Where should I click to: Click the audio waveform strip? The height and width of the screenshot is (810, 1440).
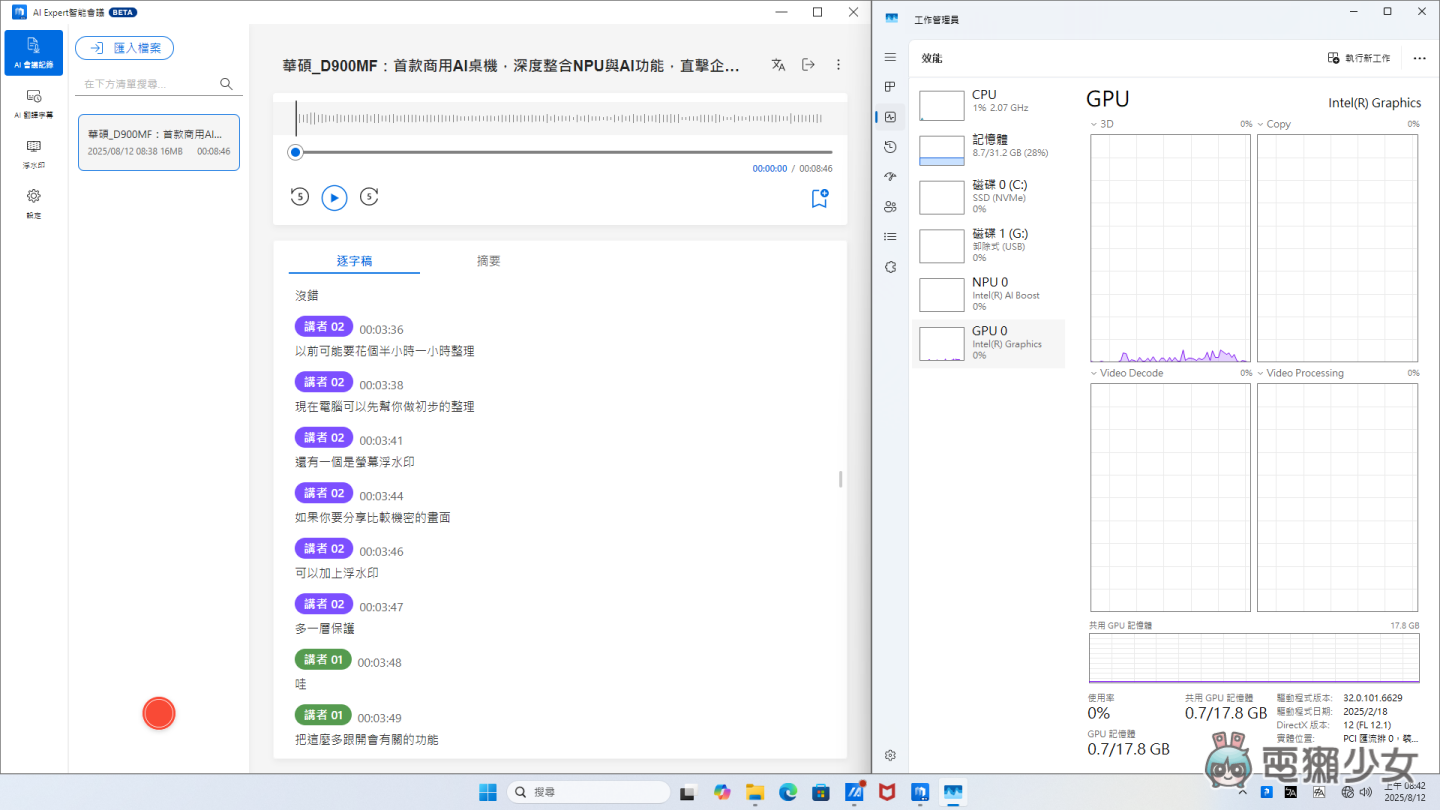tap(560, 118)
